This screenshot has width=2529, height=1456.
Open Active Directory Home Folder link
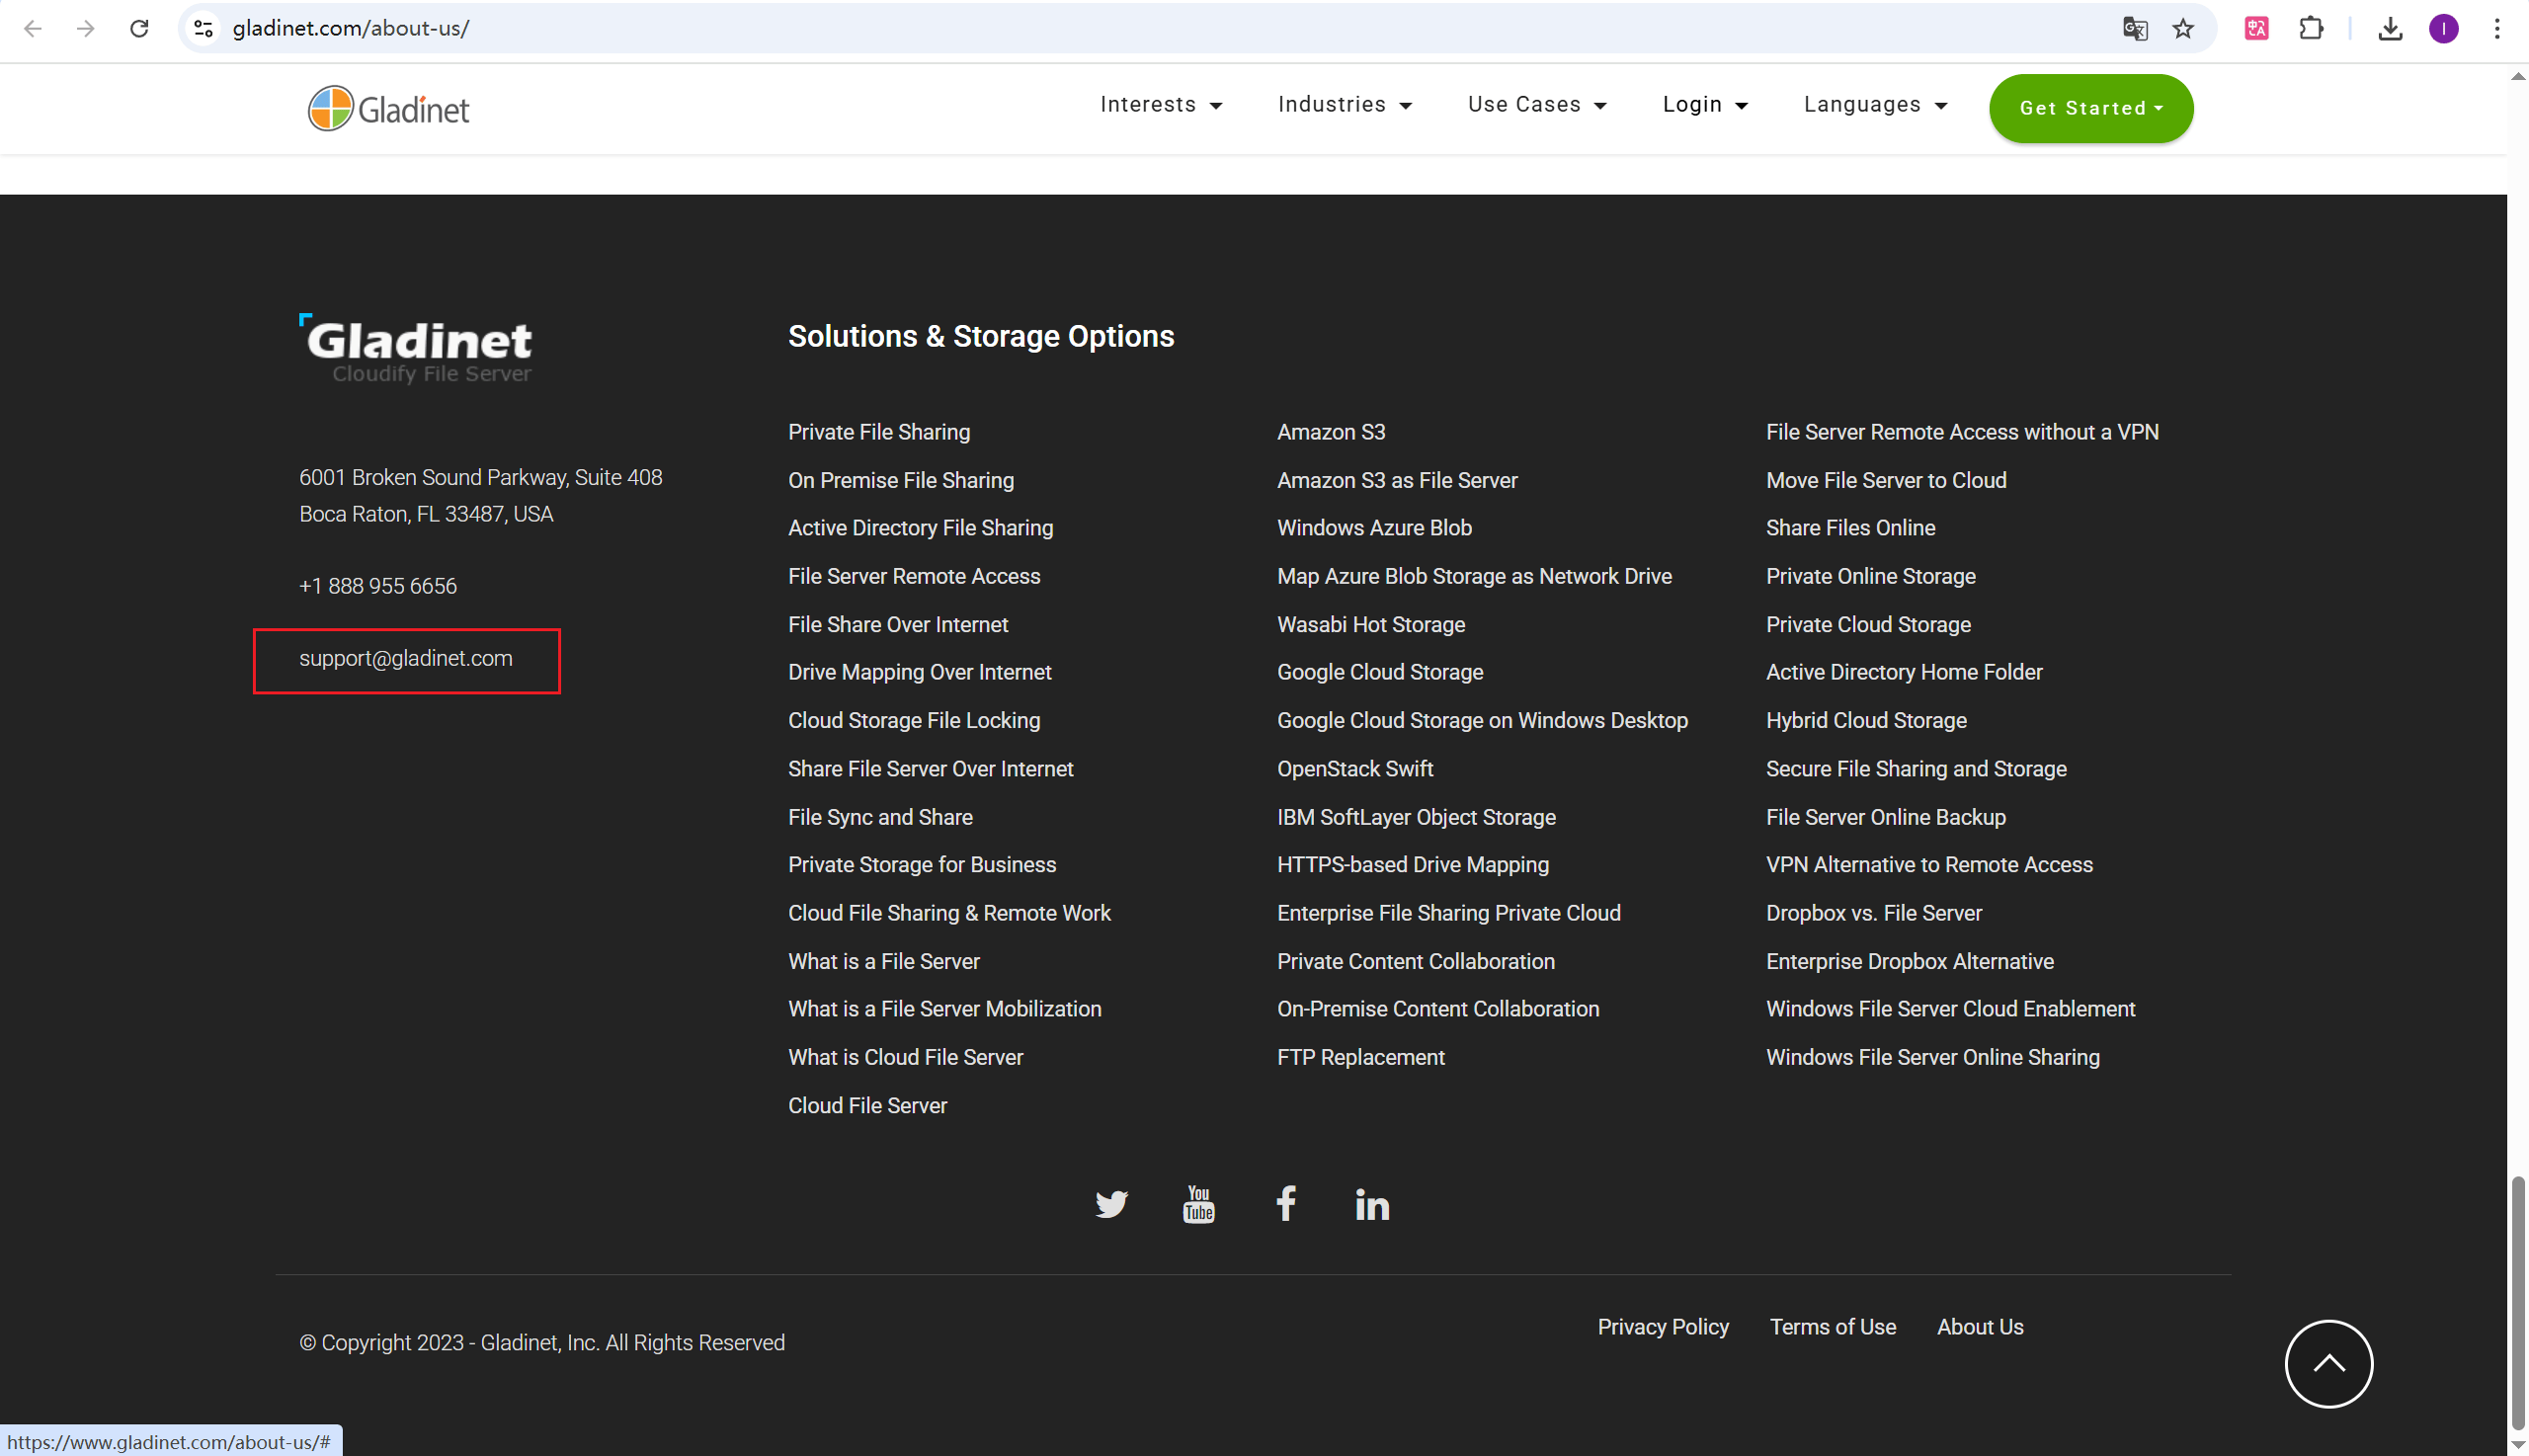[x=1904, y=672]
